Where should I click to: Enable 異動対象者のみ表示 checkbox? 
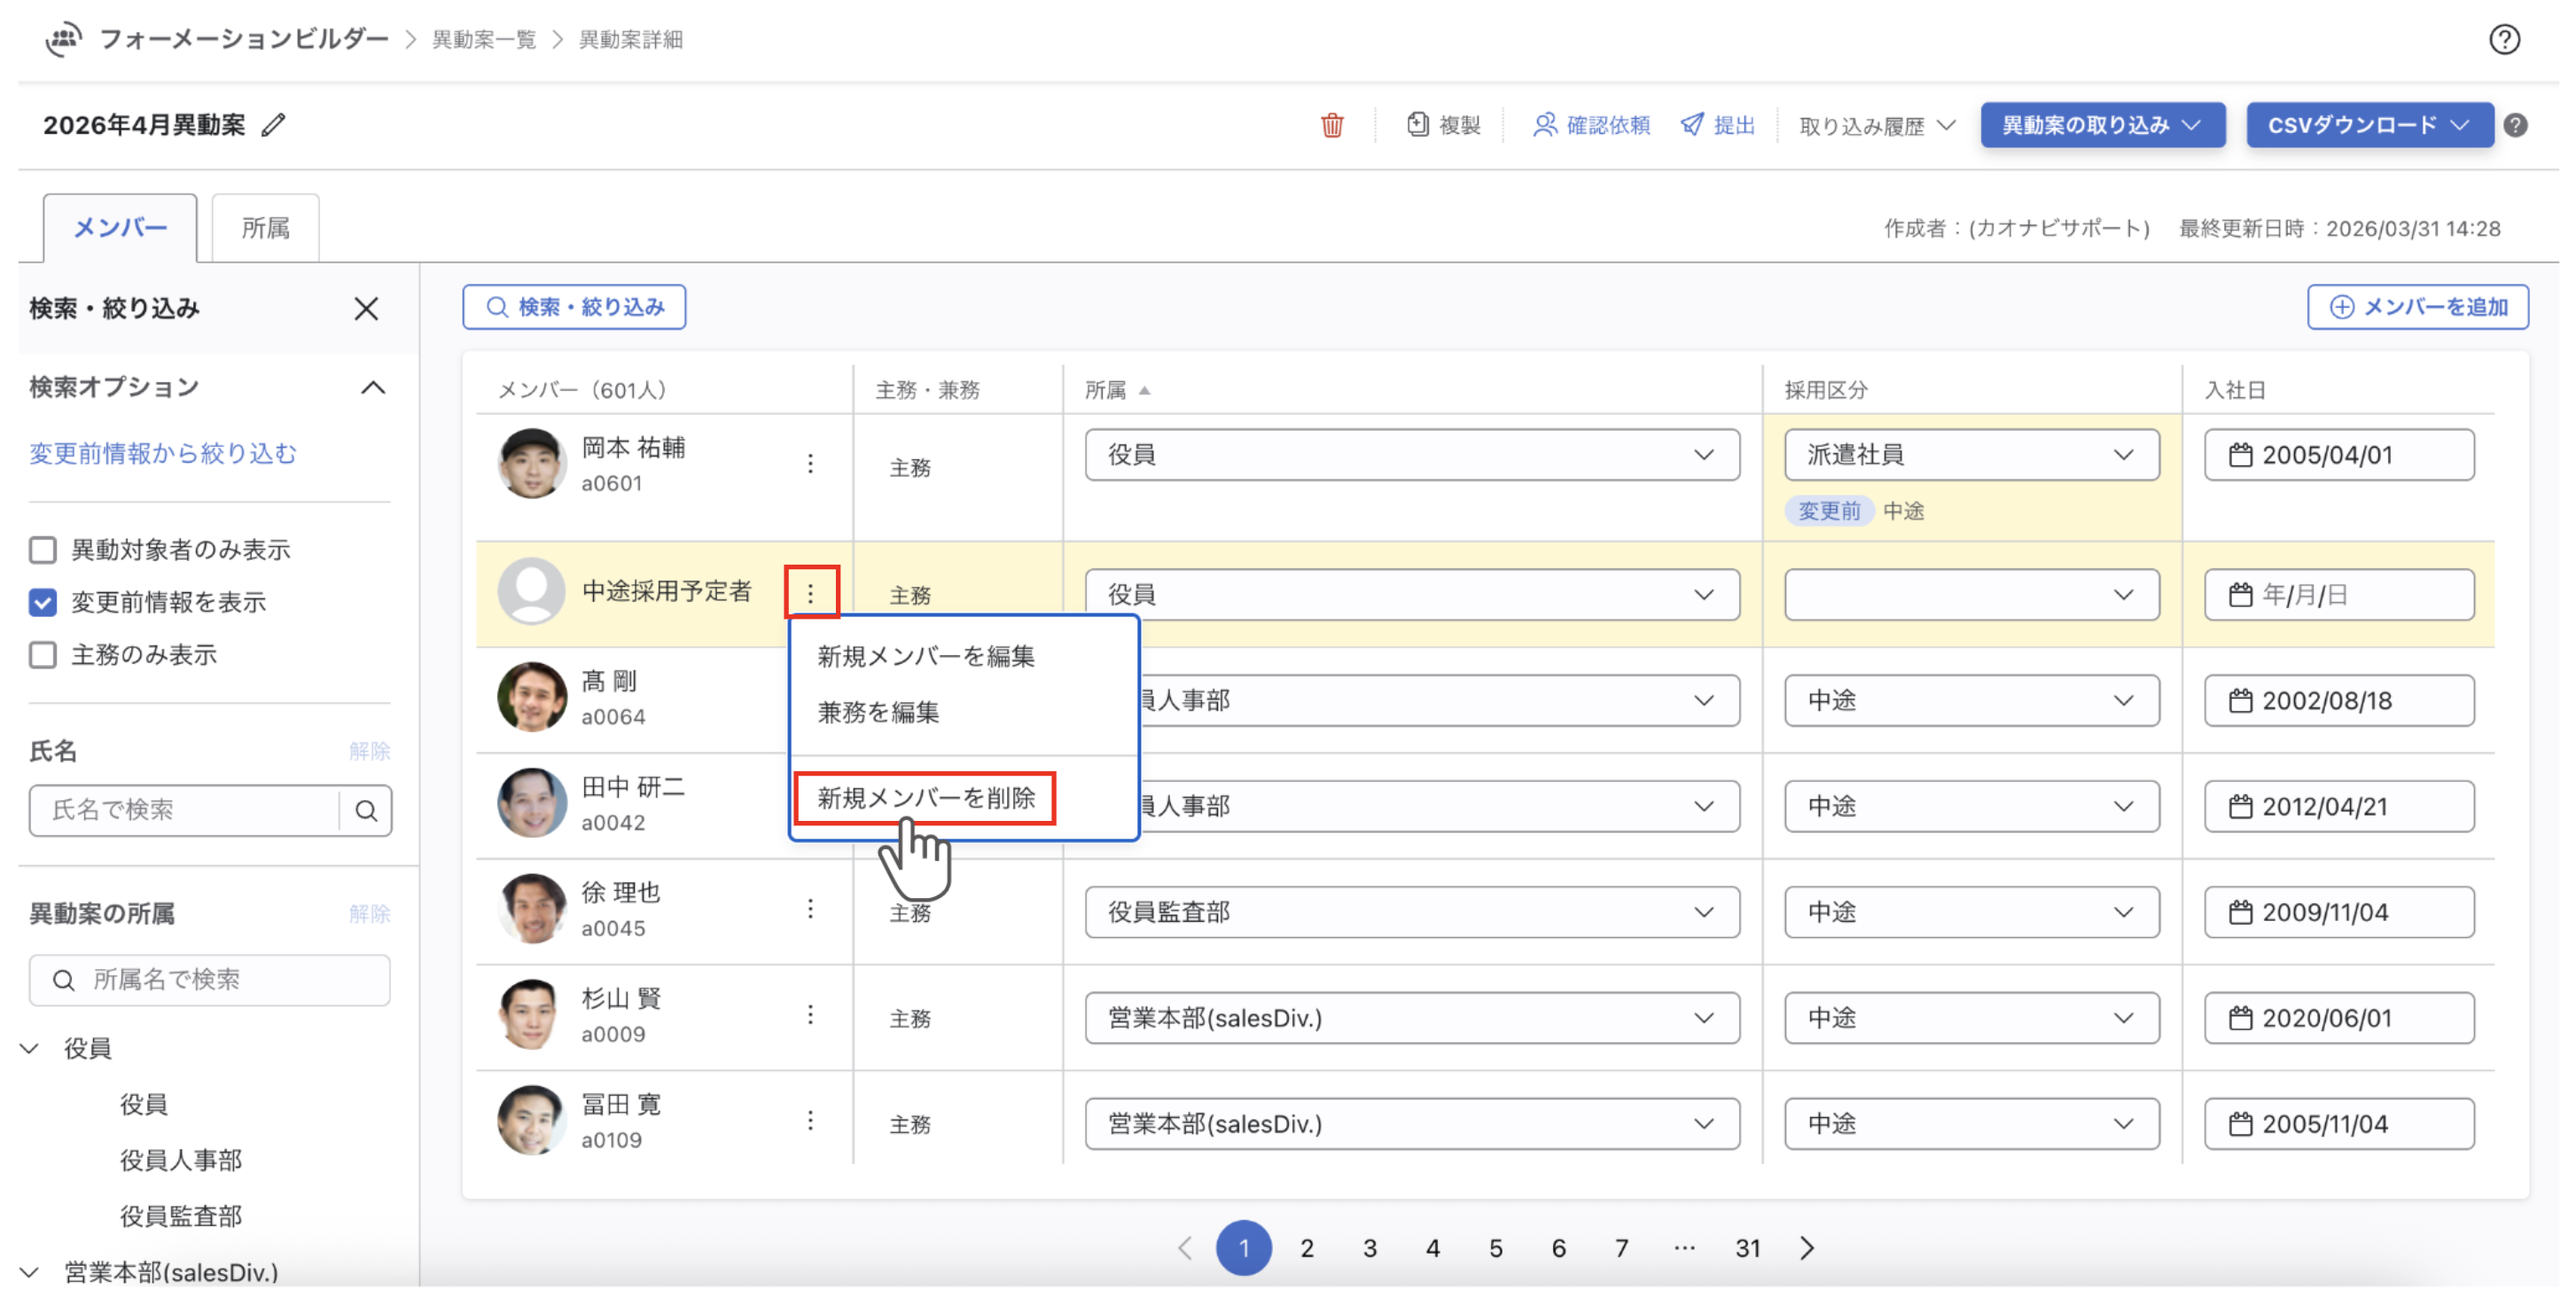click(43, 549)
